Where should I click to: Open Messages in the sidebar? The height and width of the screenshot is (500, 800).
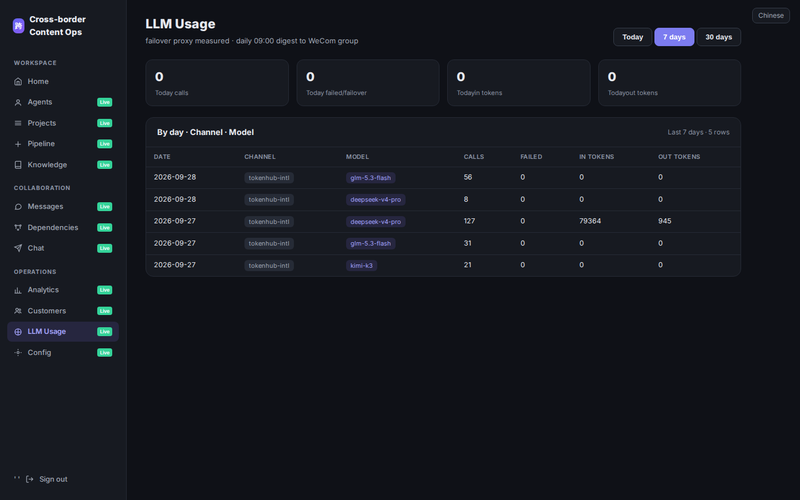(63, 207)
